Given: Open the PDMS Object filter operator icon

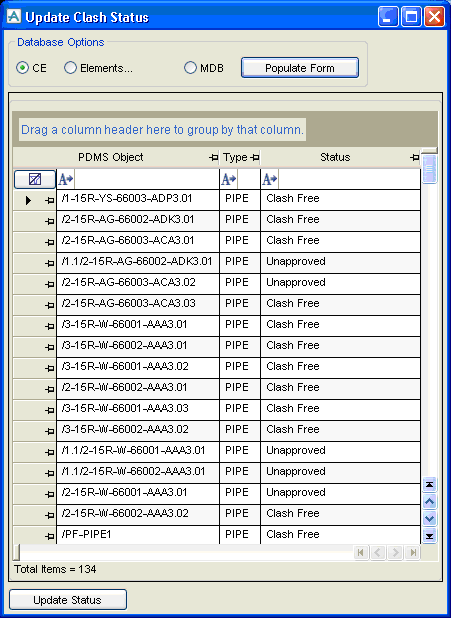Looking at the screenshot, I should [66, 180].
